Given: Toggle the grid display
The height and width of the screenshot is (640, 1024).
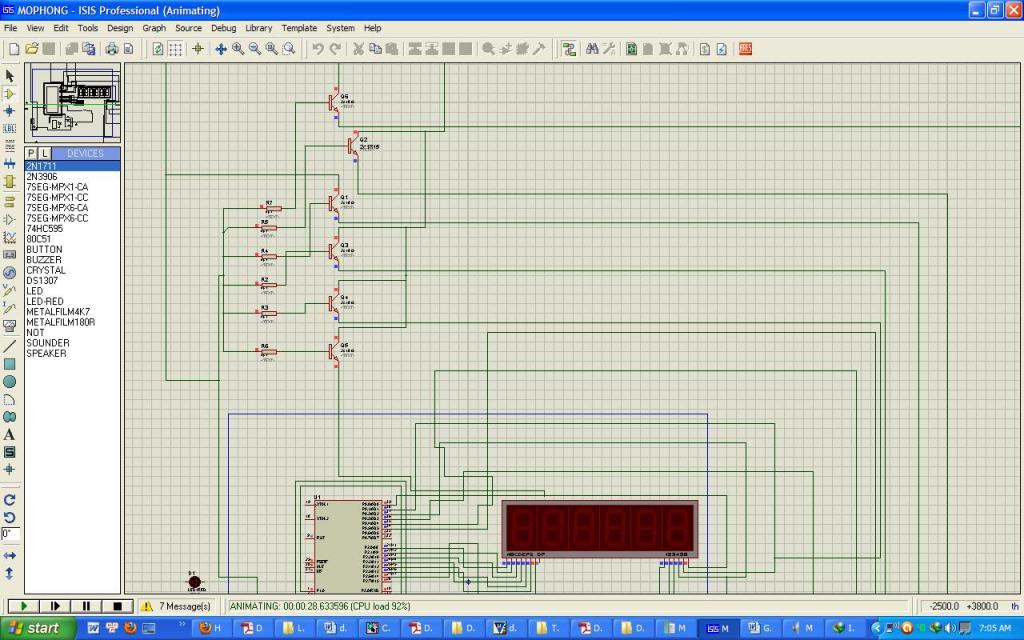Looking at the screenshot, I should click(x=175, y=48).
